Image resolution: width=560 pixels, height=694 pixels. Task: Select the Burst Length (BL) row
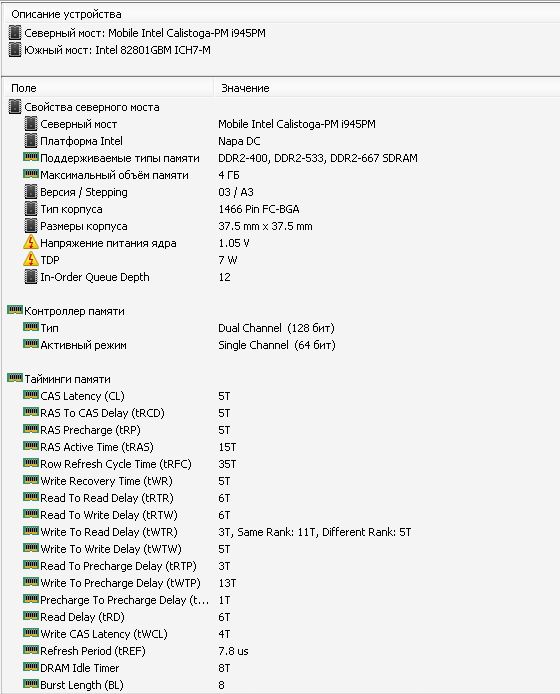[x=282, y=685]
